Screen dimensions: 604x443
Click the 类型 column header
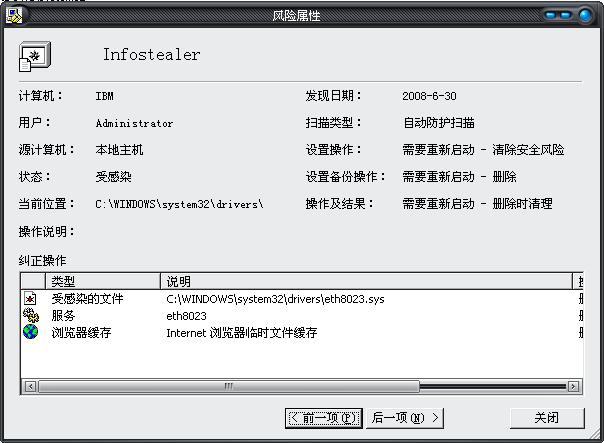103,281
